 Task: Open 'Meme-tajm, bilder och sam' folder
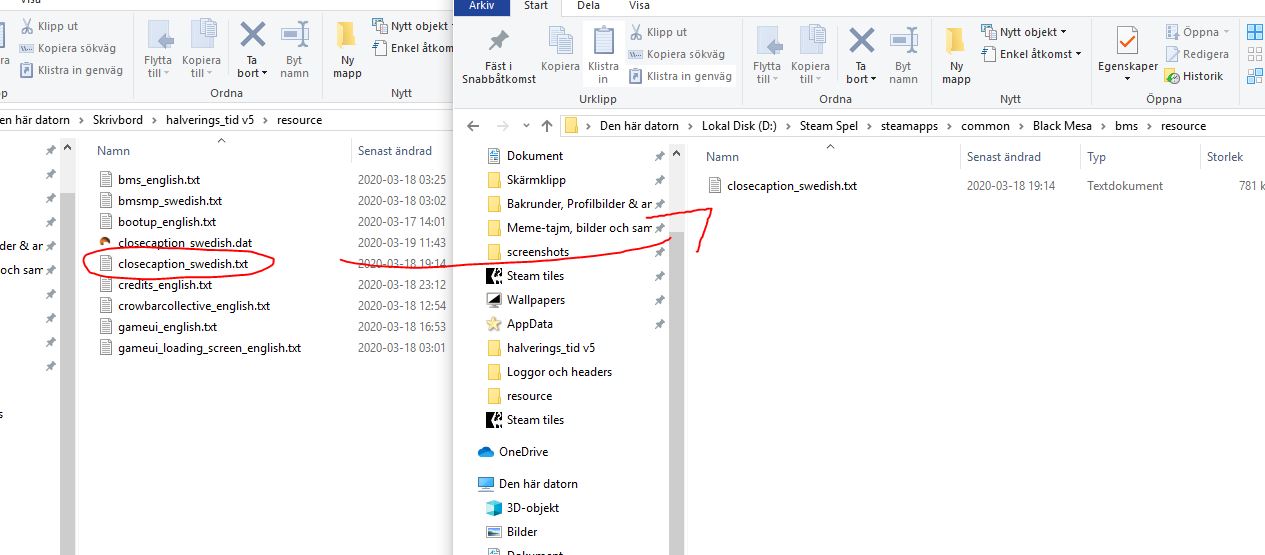579,228
